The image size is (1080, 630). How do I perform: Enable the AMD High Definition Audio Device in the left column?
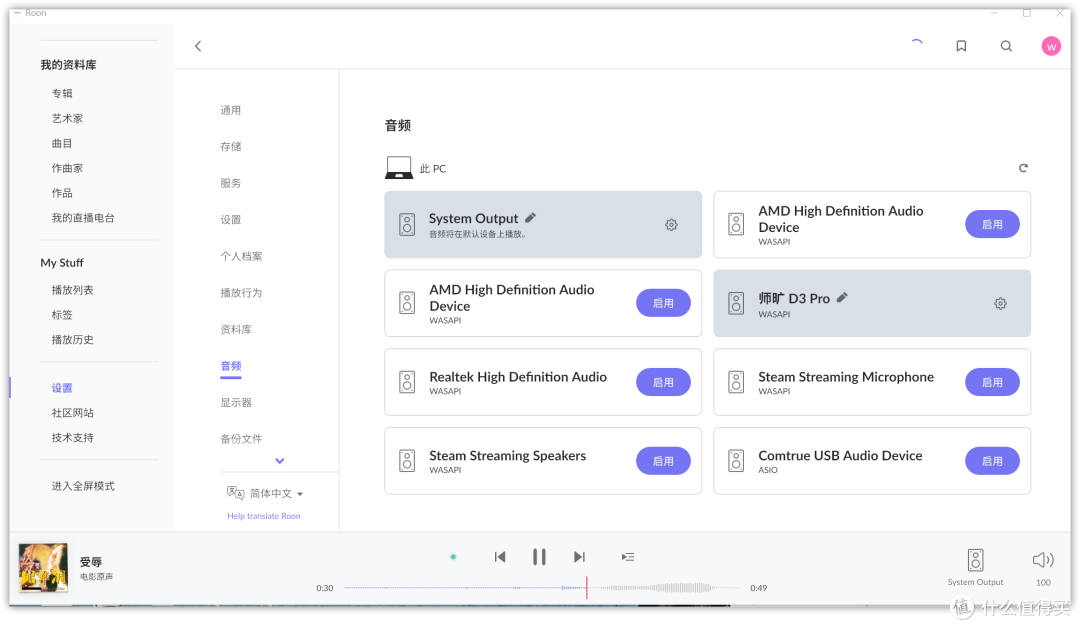coord(663,303)
